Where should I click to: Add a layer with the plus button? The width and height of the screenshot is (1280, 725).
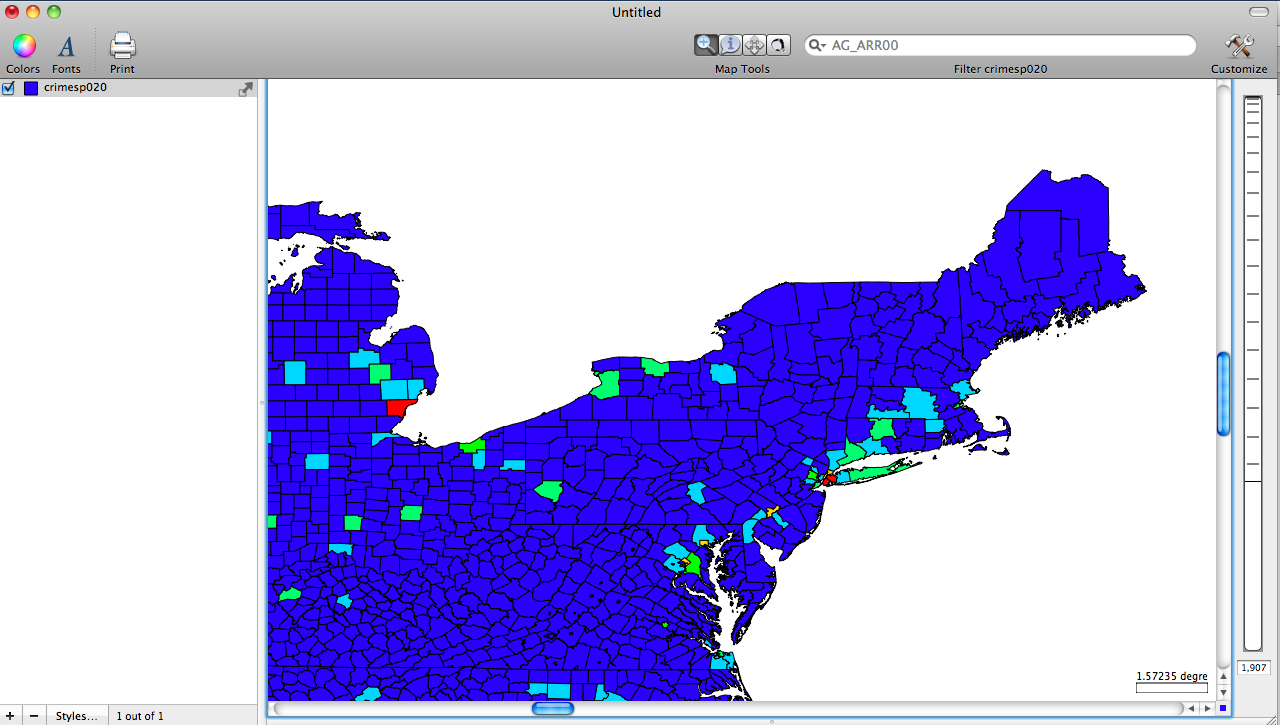click(10, 716)
